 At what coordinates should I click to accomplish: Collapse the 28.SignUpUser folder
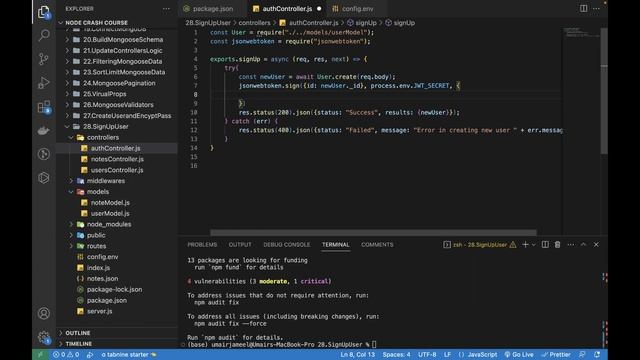click(x=117, y=127)
